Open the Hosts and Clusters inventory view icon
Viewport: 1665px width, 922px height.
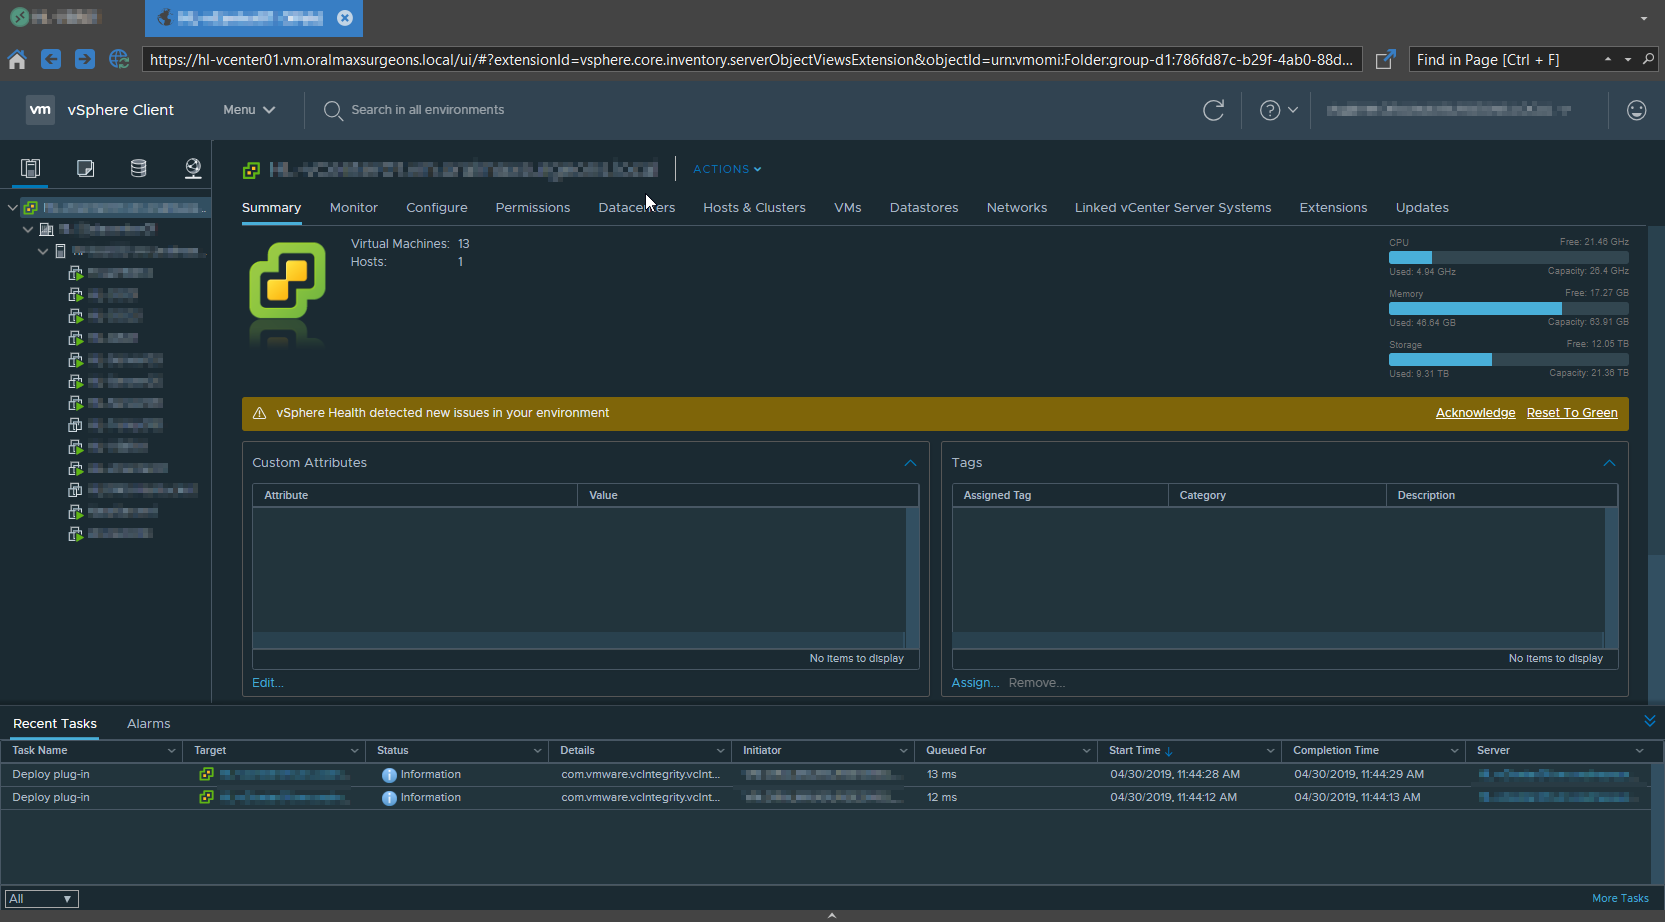click(x=31, y=168)
